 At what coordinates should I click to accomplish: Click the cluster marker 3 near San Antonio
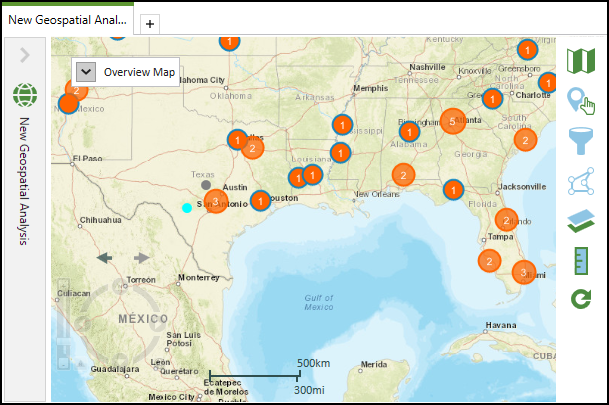tap(214, 200)
